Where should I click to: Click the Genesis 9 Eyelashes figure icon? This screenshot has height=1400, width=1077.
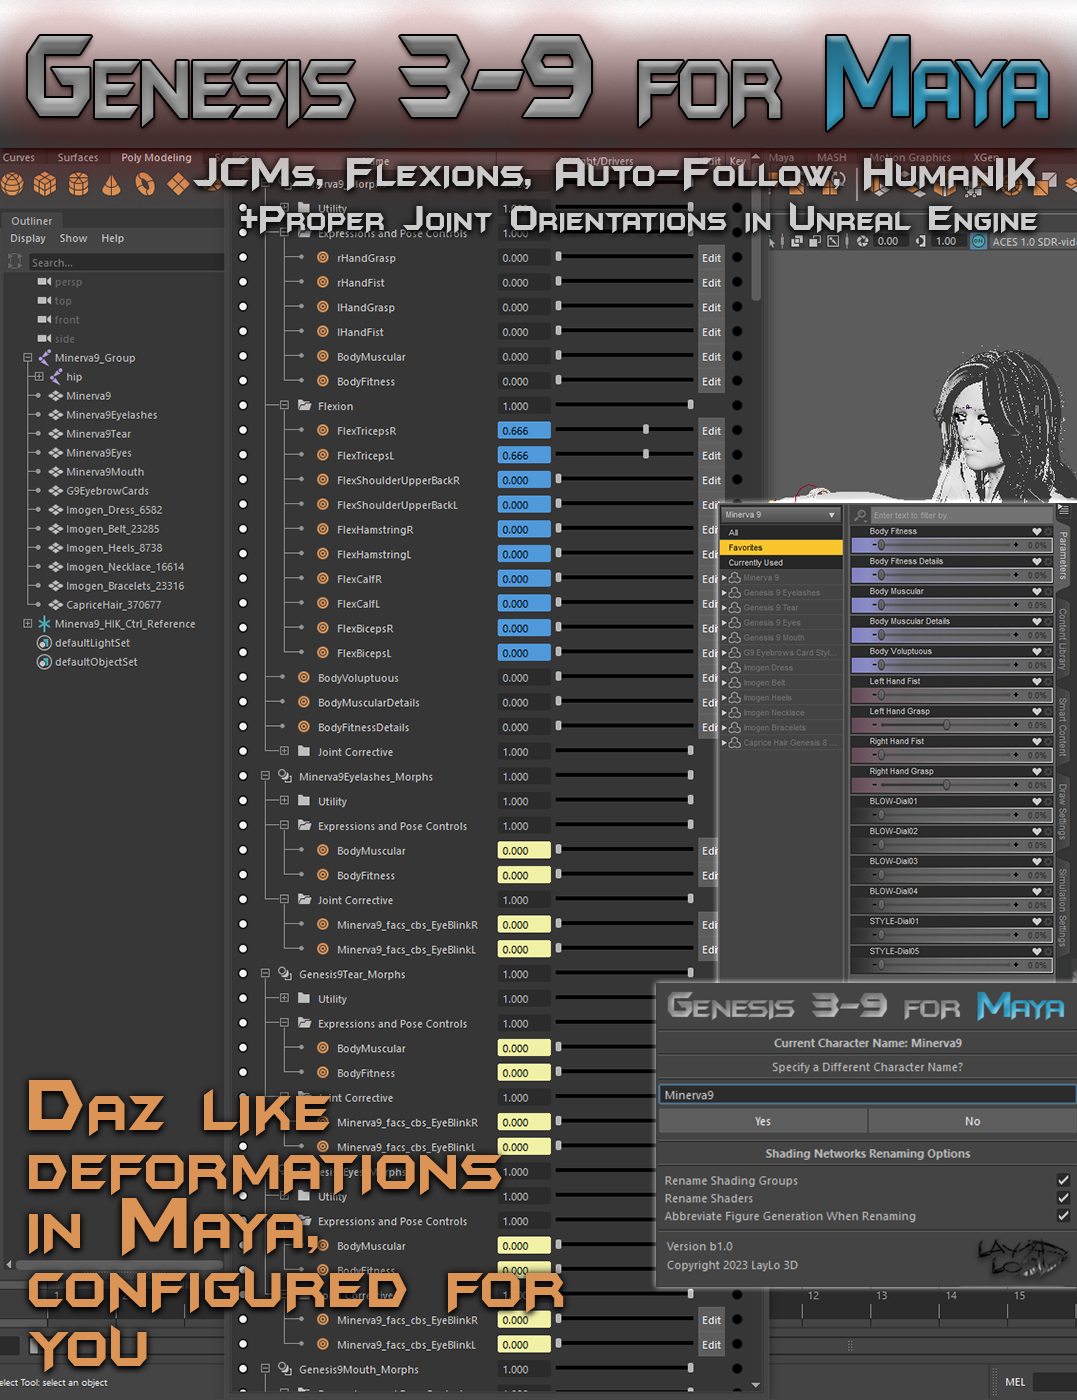pyautogui.click(x=735, y=592)
